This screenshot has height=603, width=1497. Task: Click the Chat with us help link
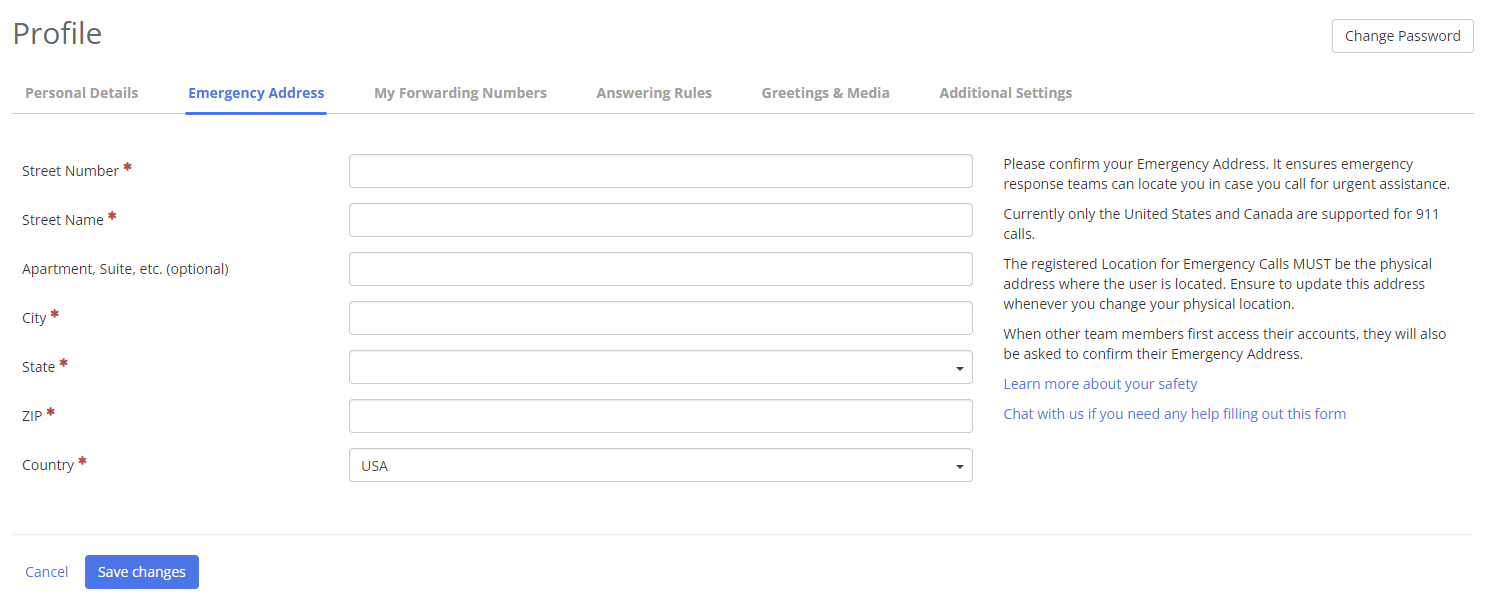(x=1174, y=414)
